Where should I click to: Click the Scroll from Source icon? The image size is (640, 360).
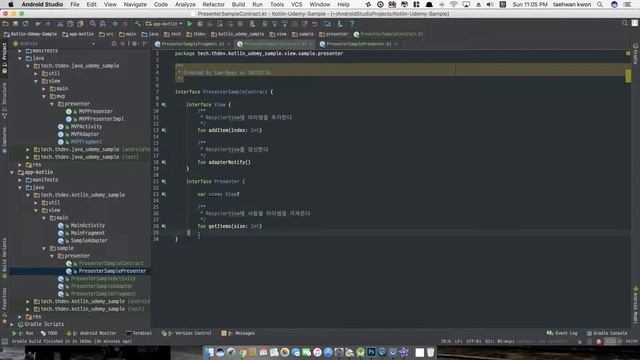114,44
